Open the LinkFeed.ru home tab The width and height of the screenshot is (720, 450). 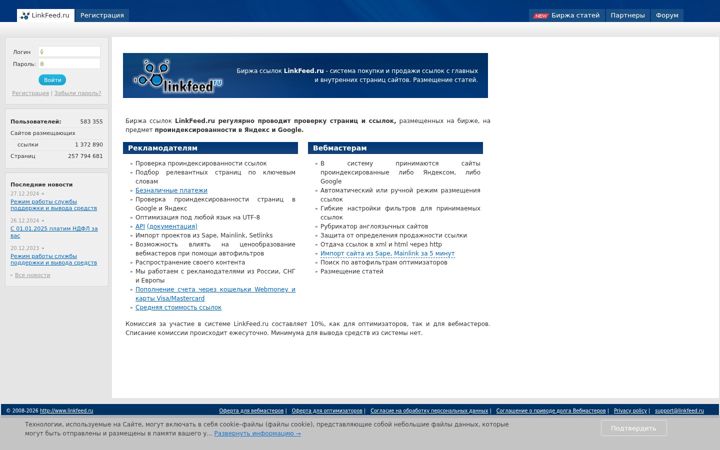coord(45,15)
